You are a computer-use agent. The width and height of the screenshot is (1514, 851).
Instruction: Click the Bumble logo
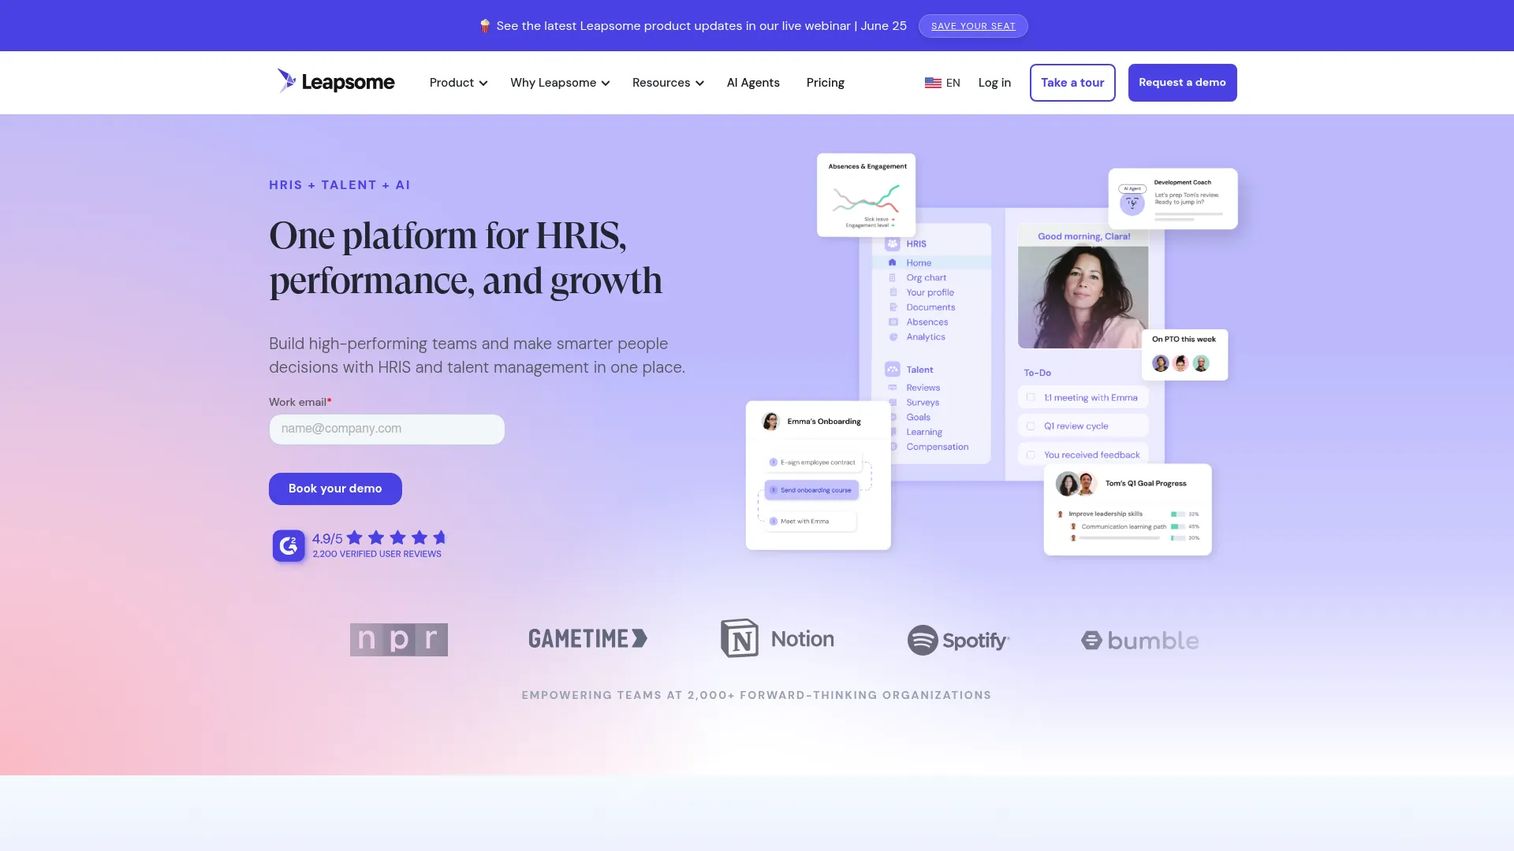[x=1139, y=640]
